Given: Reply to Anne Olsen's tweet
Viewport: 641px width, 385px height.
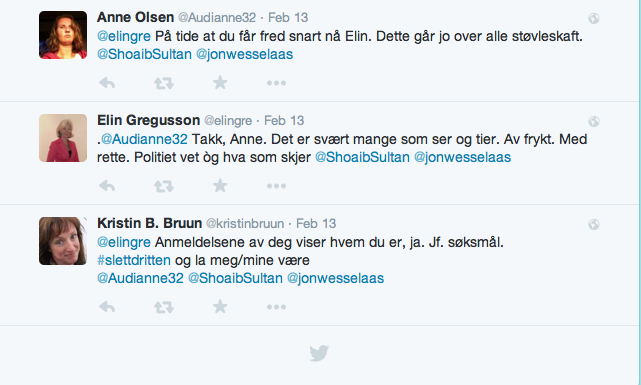Looking at the screenshot, I should [x=107, y=83].
